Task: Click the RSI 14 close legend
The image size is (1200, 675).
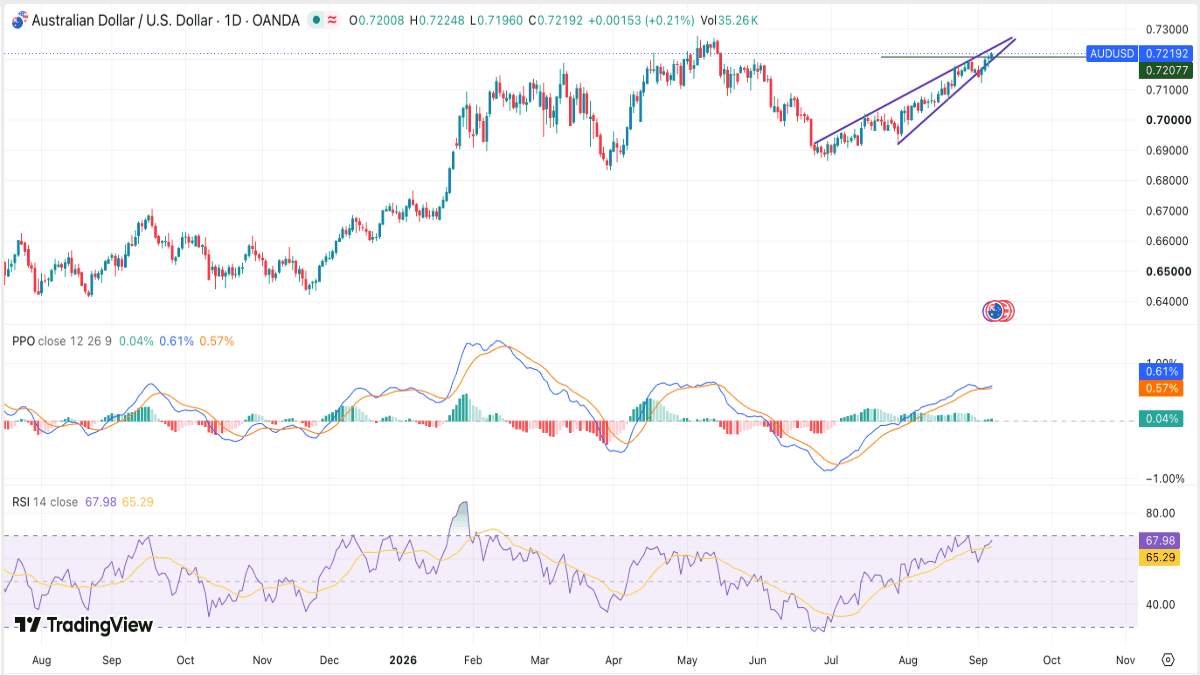Action: point(45,502)
